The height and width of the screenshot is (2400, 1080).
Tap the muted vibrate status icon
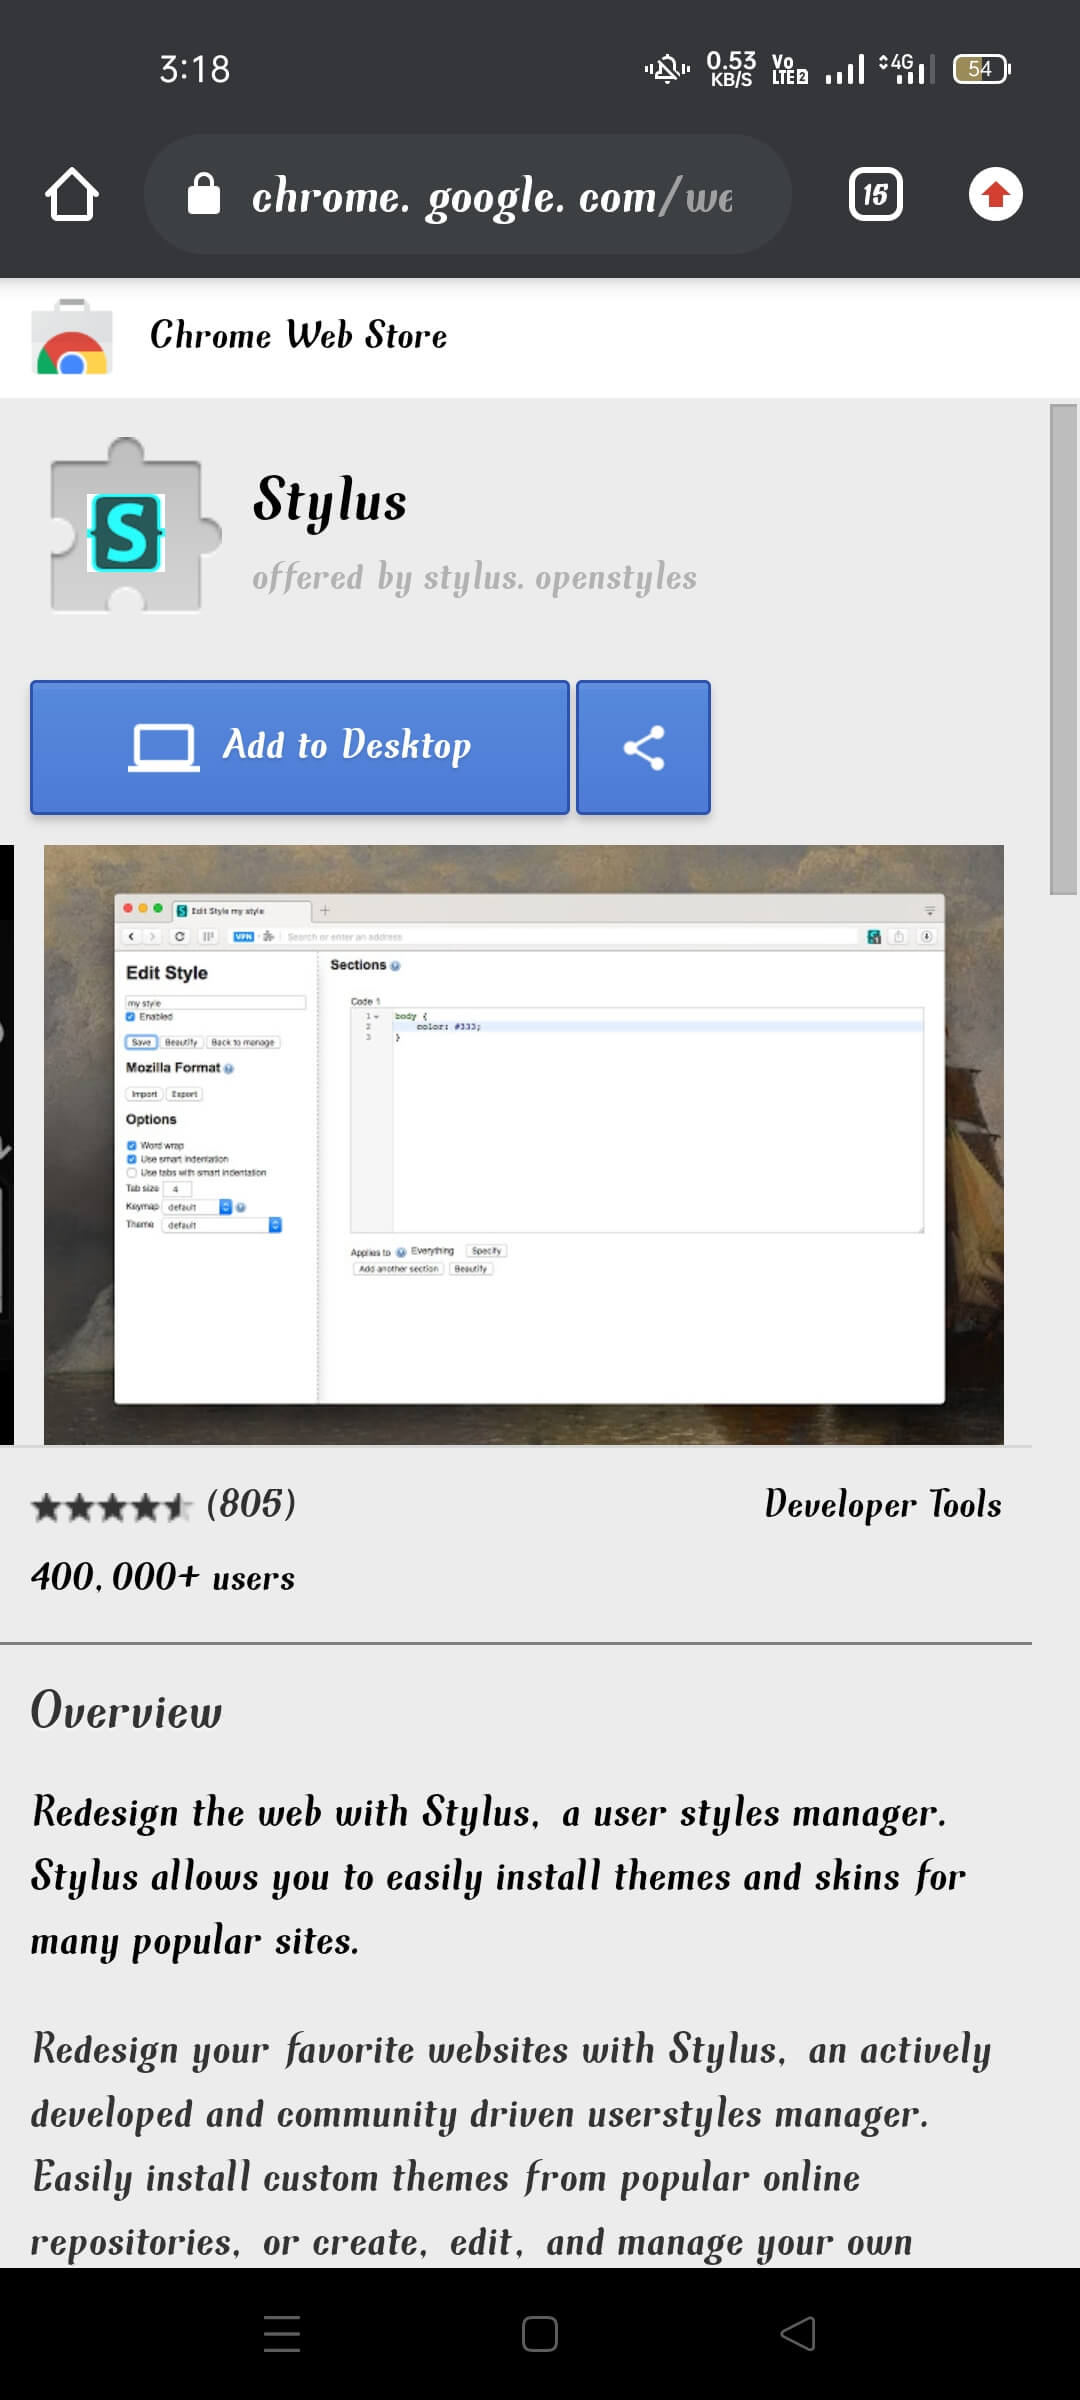click(667, 69)
